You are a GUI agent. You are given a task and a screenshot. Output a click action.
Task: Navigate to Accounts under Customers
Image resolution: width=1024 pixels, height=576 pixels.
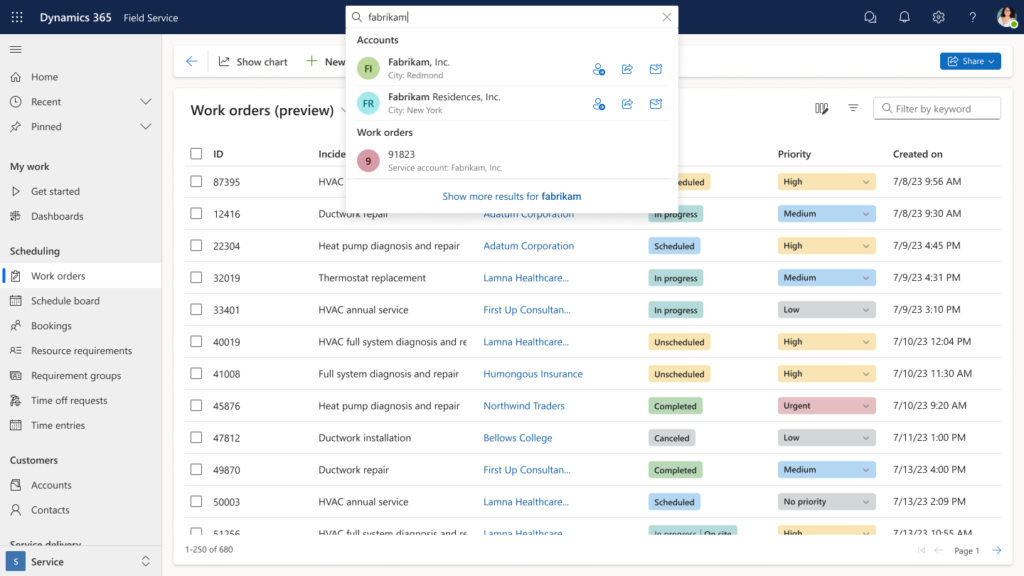[51, 485]
